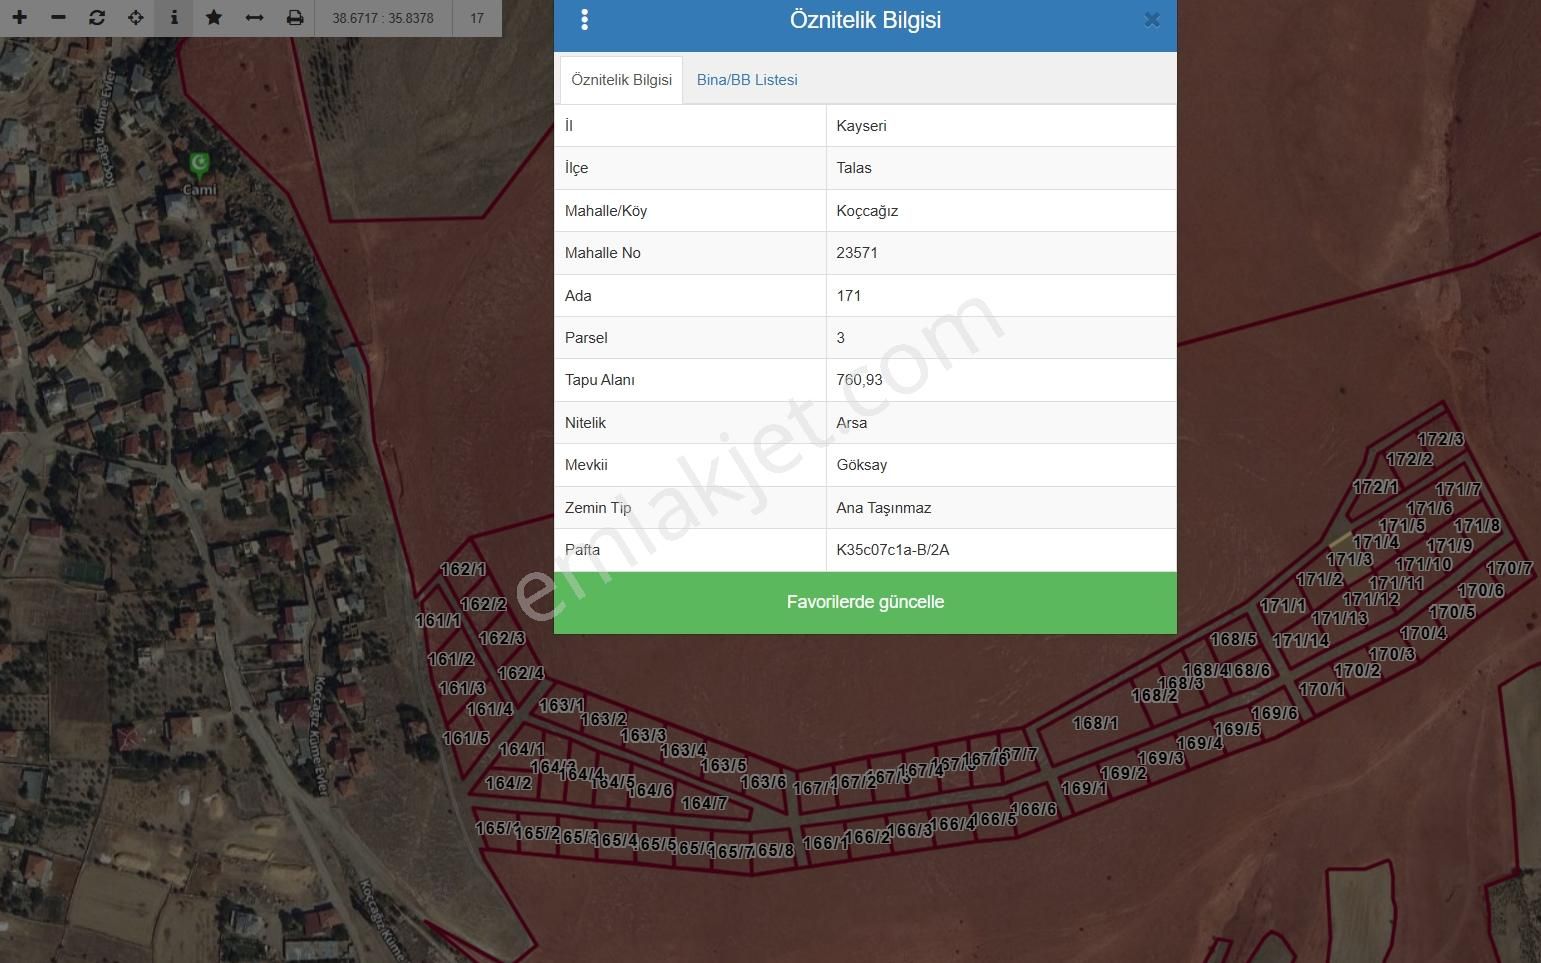Click parcel 171/3 on the map
This screenshot has height=963, width=1541.
pyautogui.click(x=1349, y=559)
